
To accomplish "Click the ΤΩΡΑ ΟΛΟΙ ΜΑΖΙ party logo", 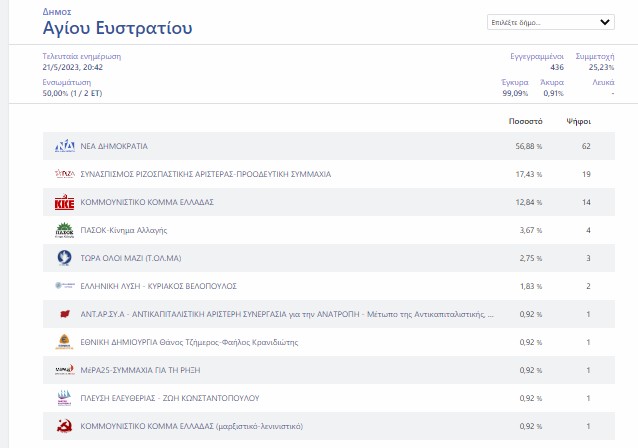I will [64, 258].
